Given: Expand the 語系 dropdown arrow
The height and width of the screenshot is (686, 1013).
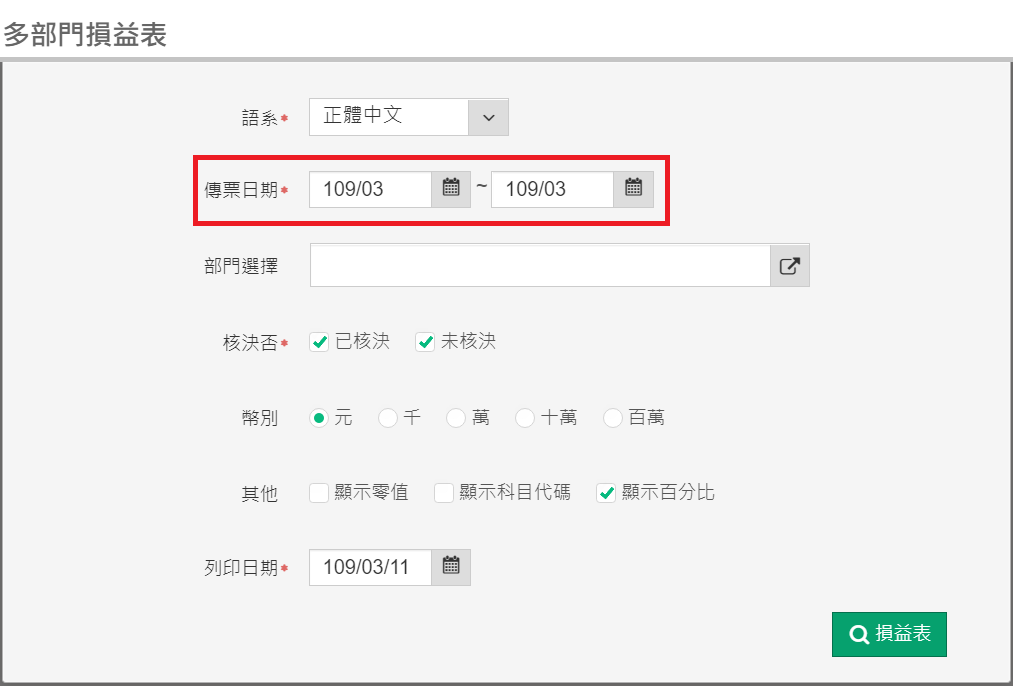Looking at the screenshot, I should point(488,118).
